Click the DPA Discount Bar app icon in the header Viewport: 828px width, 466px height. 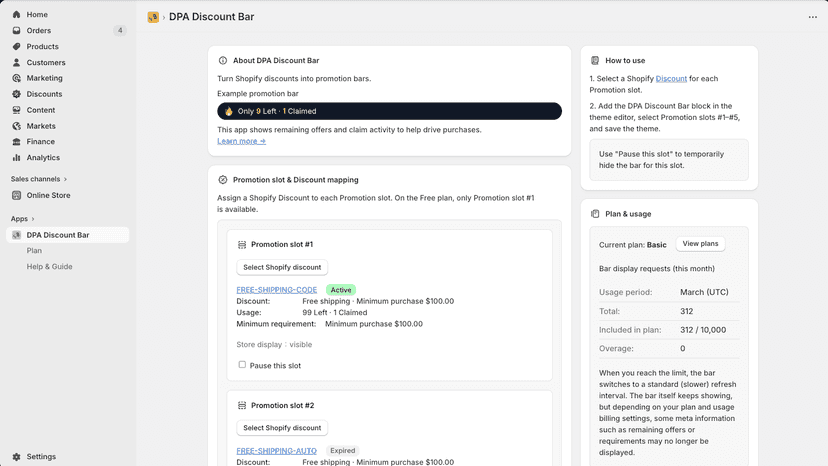153,17
